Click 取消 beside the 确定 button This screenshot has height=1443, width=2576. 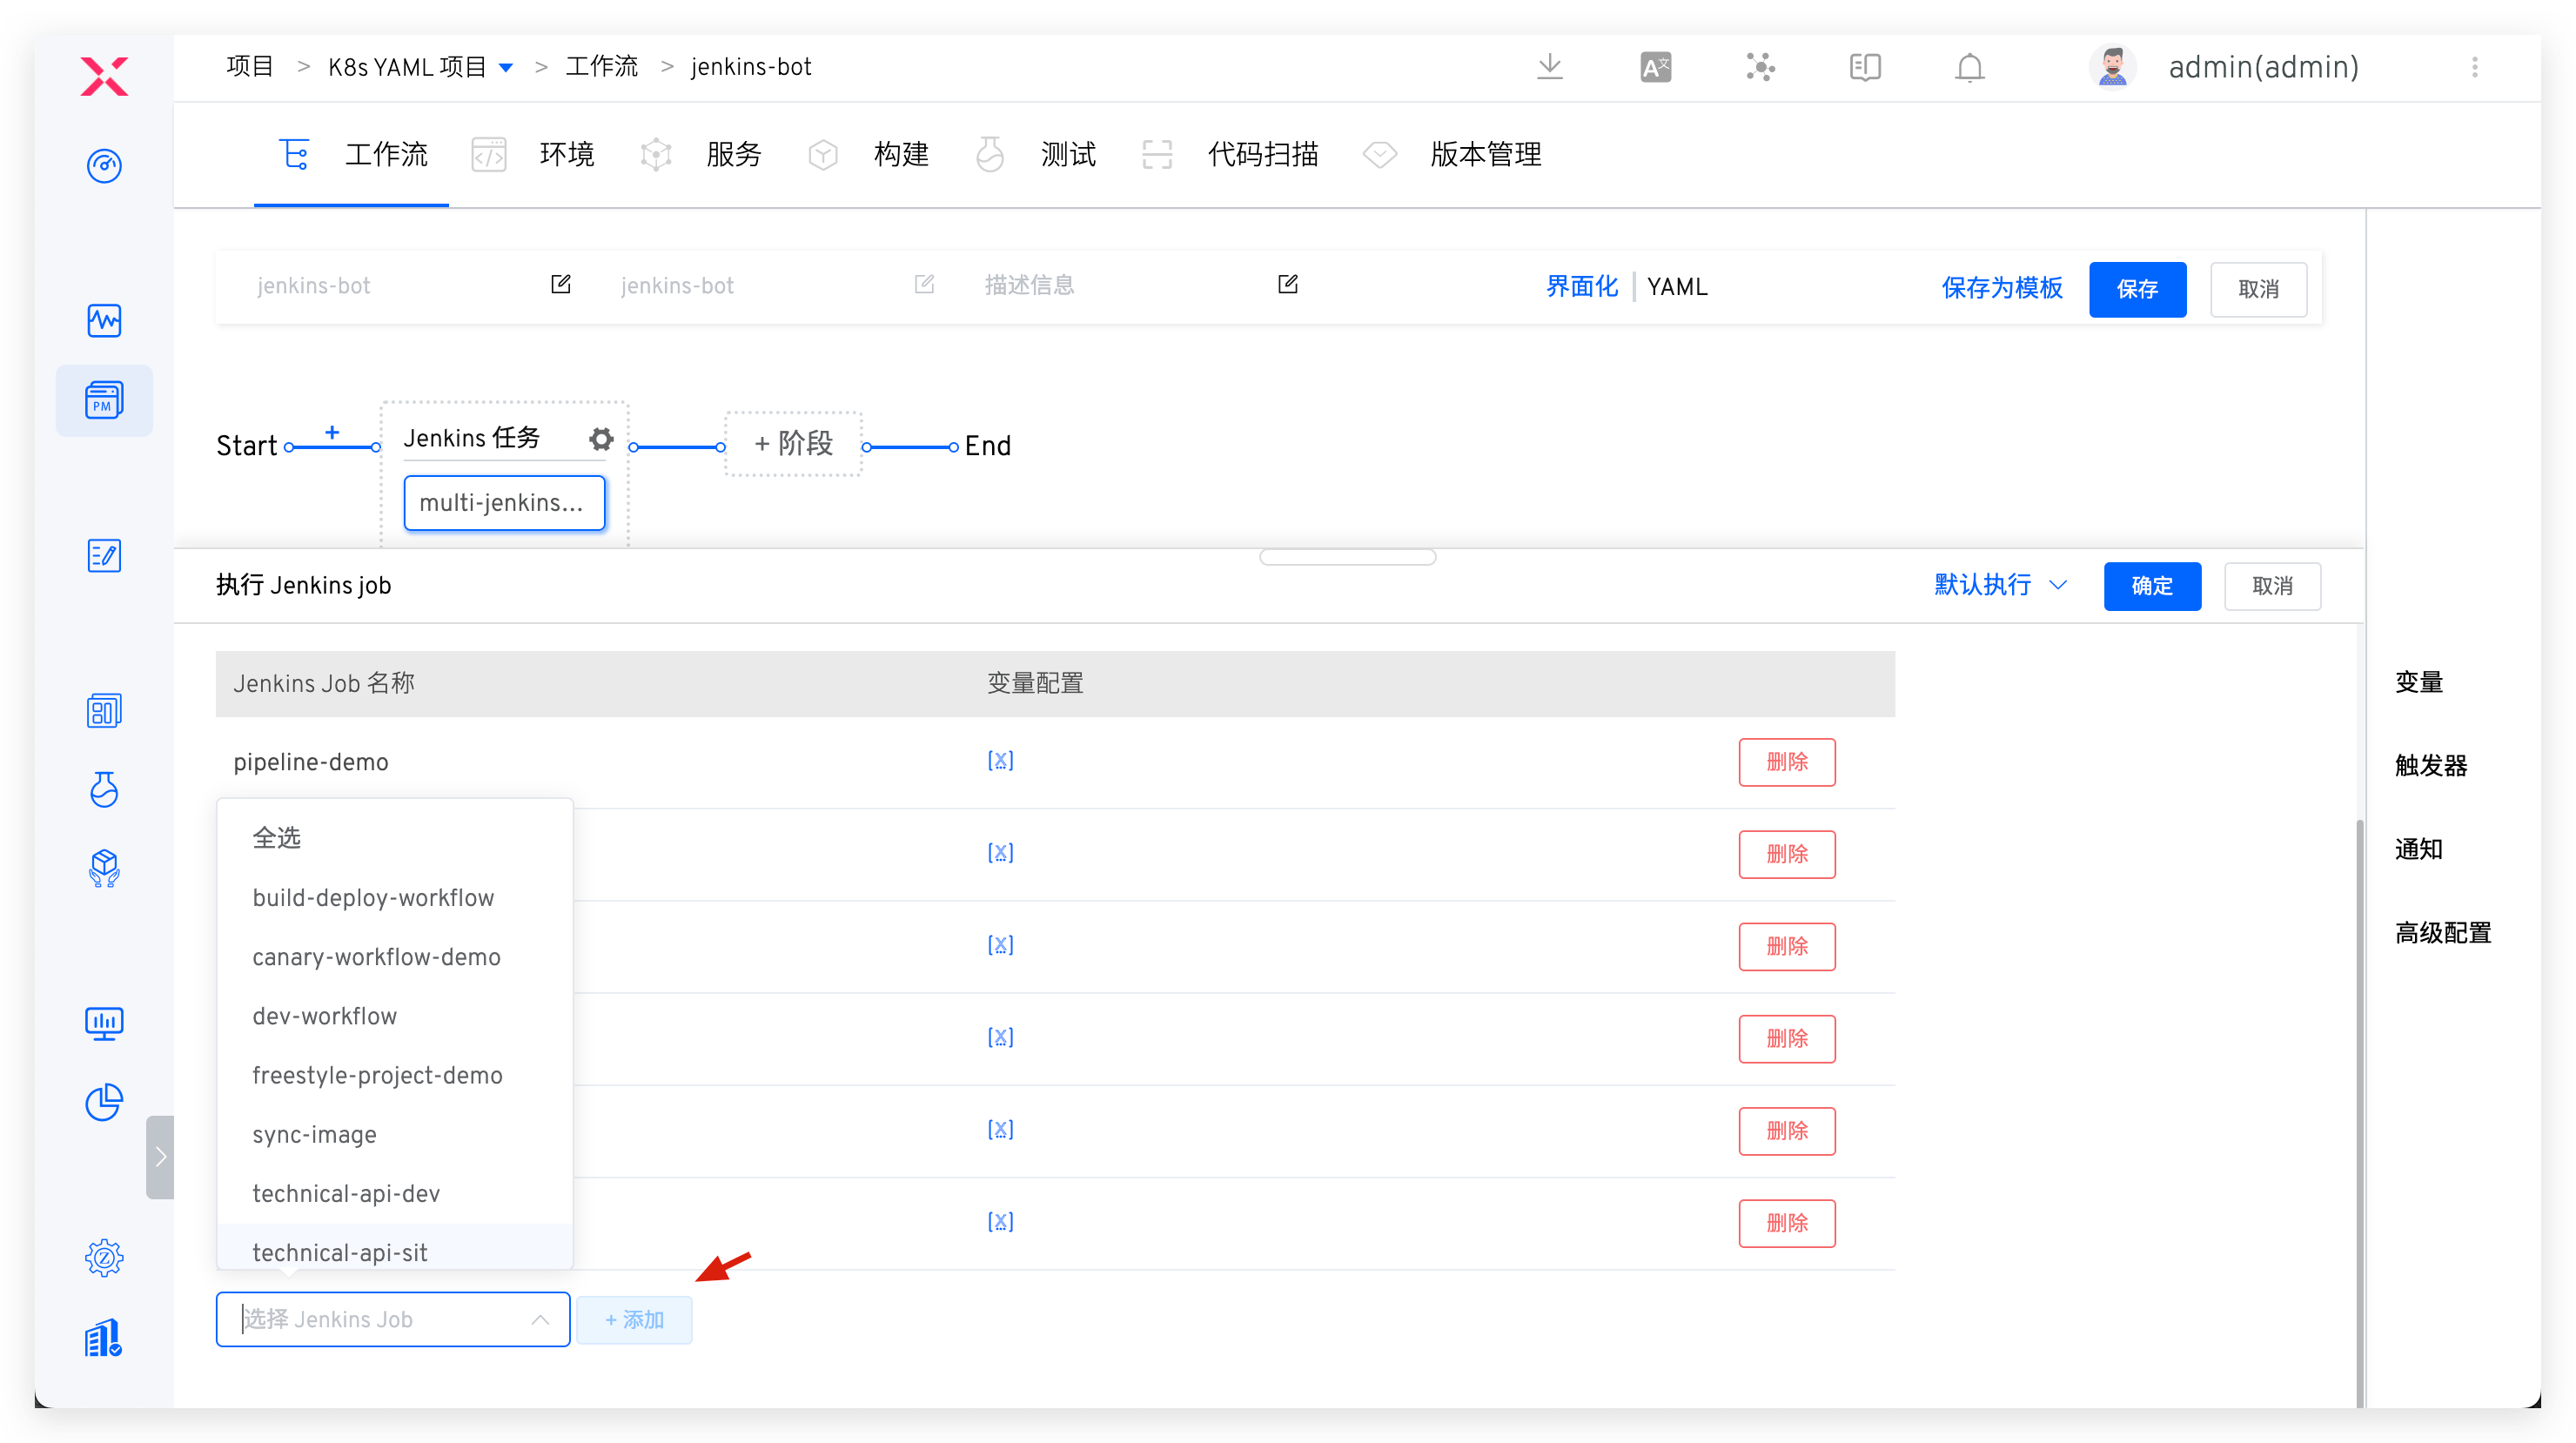click(x=2272, y=586)
